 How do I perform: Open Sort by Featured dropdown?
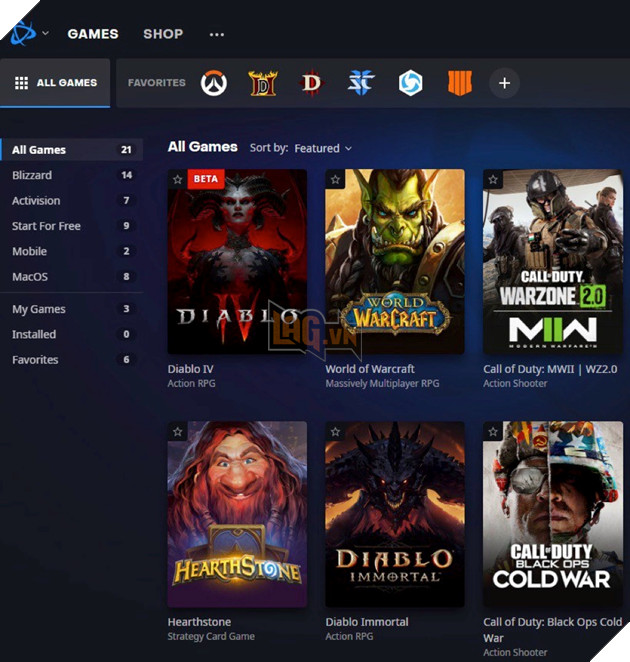[323, 149]
